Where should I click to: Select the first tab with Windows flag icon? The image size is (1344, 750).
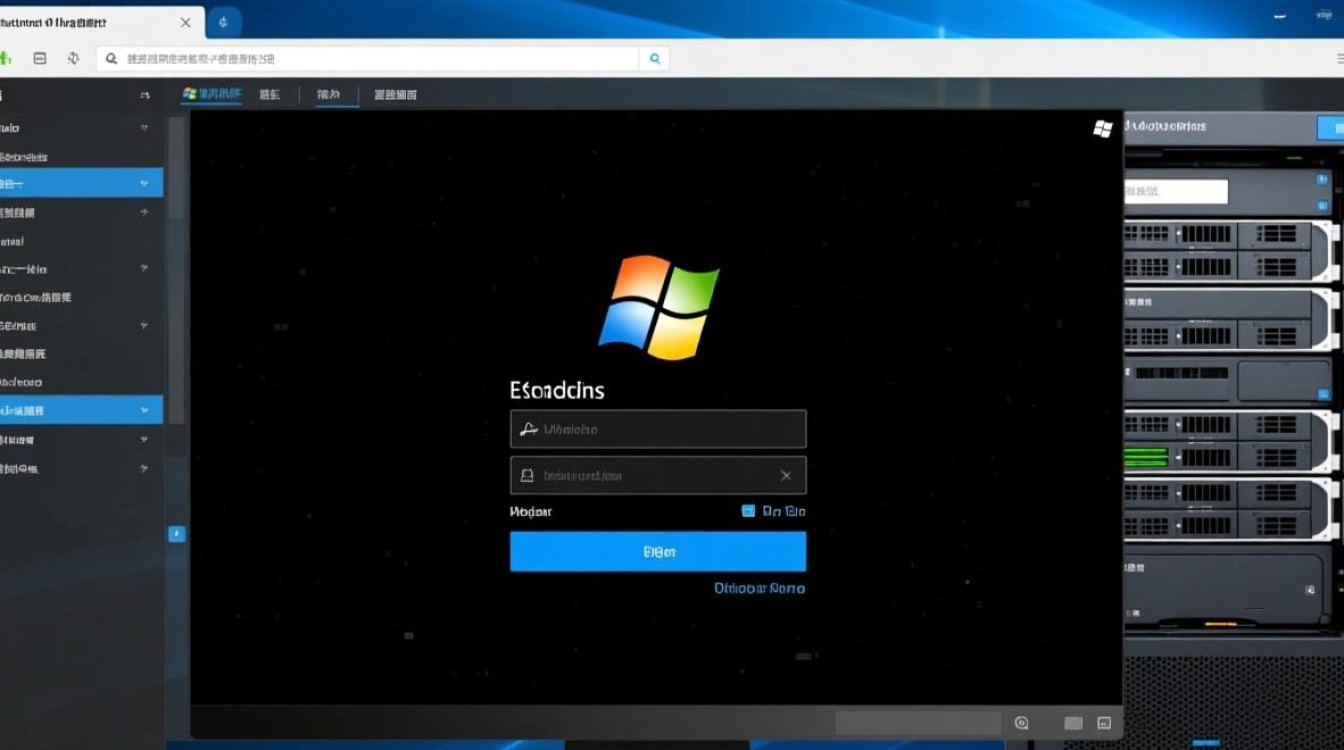[x=212, y=94]
